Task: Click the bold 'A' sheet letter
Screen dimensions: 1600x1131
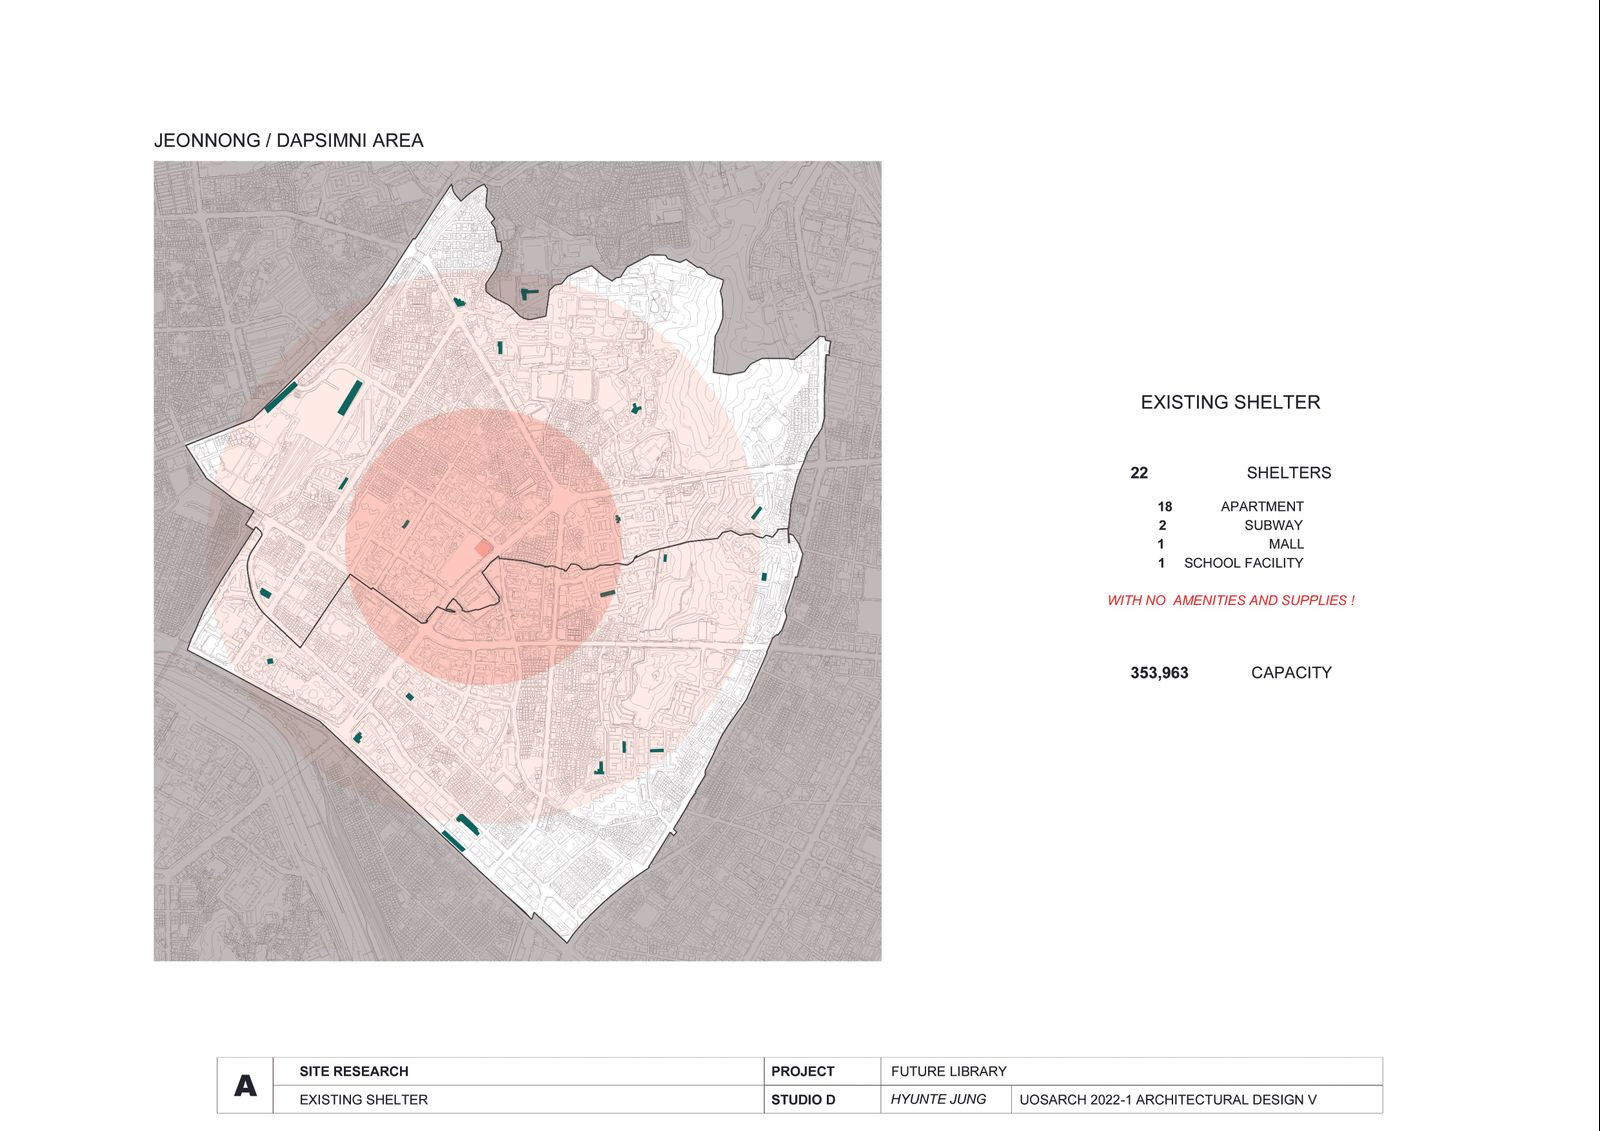Action: pos(245,1086)
